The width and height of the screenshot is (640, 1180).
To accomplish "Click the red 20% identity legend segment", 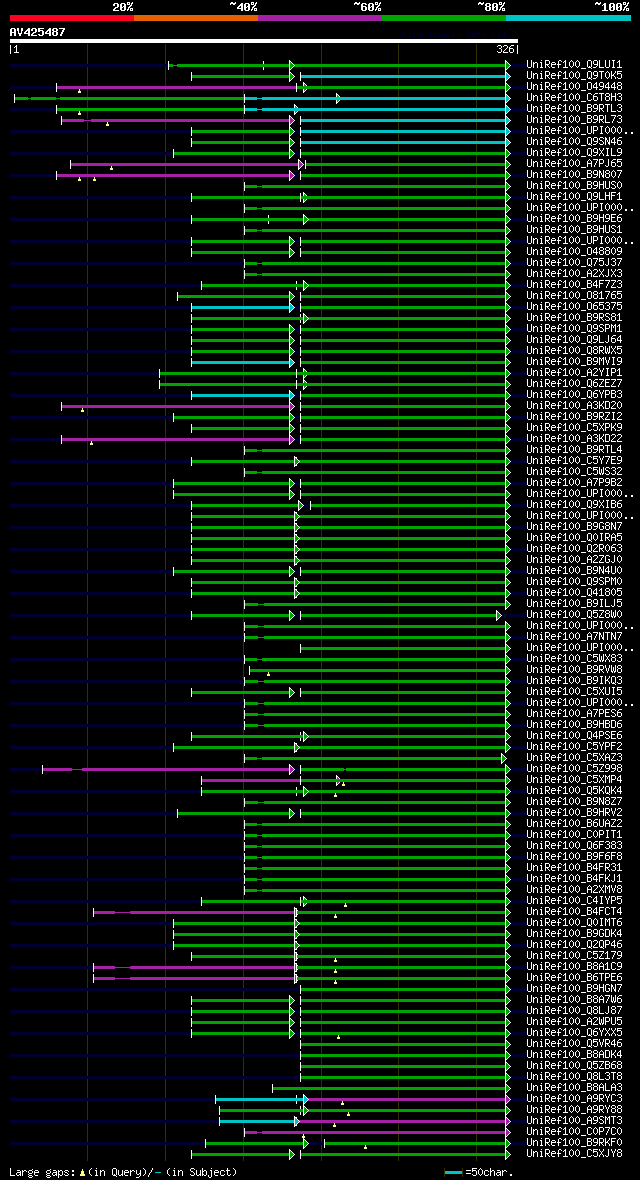I will (x=72, y=17).
